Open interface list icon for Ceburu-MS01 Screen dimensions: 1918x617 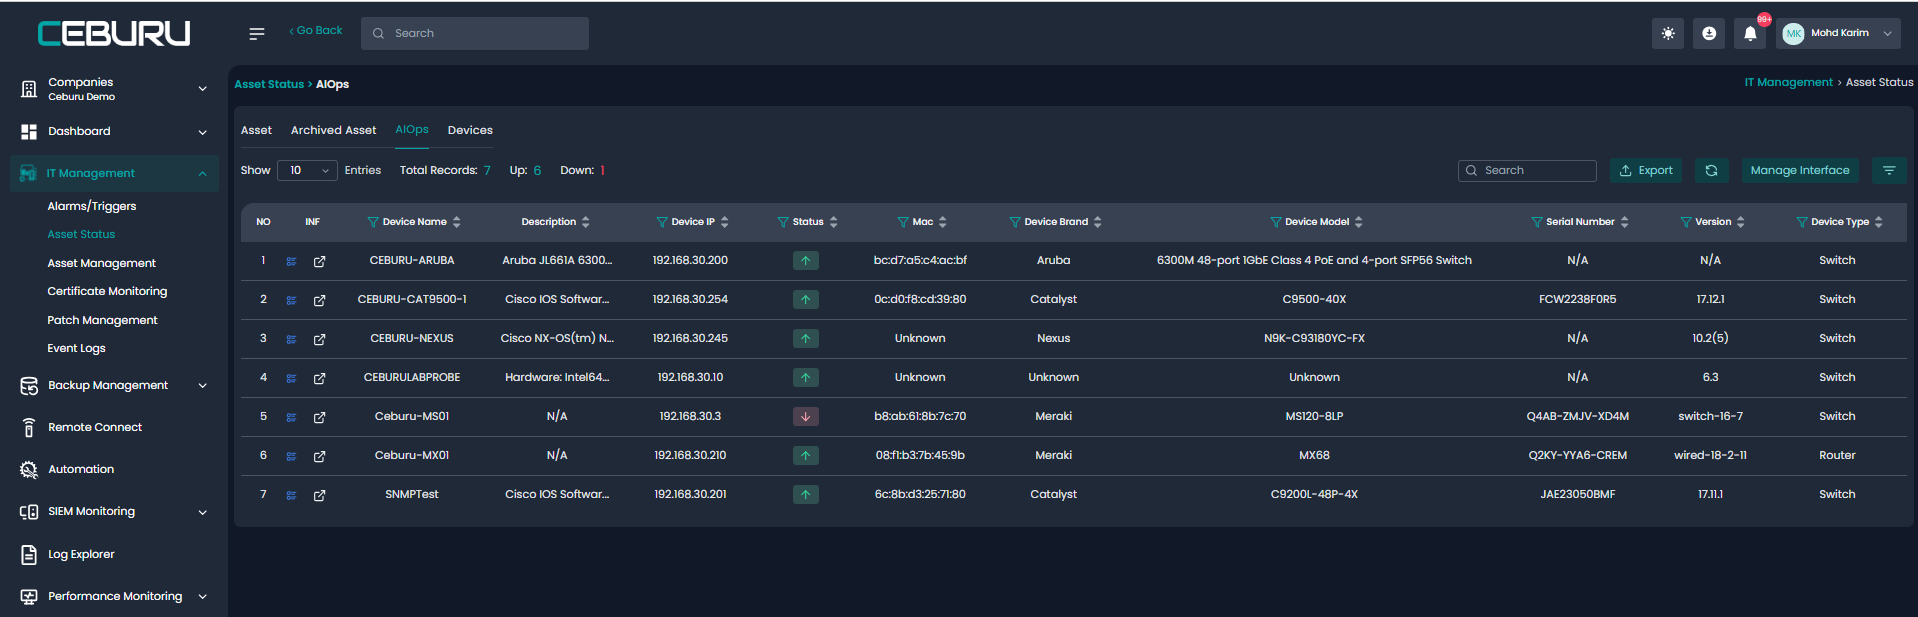291,418
